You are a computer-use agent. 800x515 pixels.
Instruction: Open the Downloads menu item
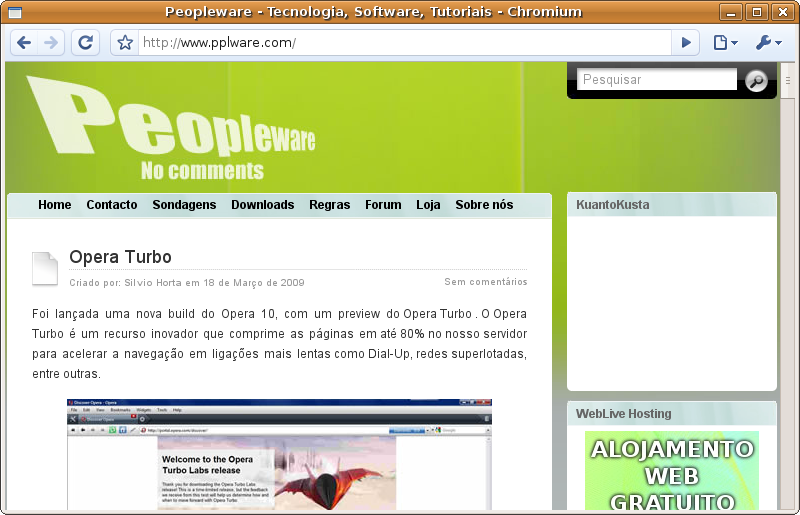[263, 205]
